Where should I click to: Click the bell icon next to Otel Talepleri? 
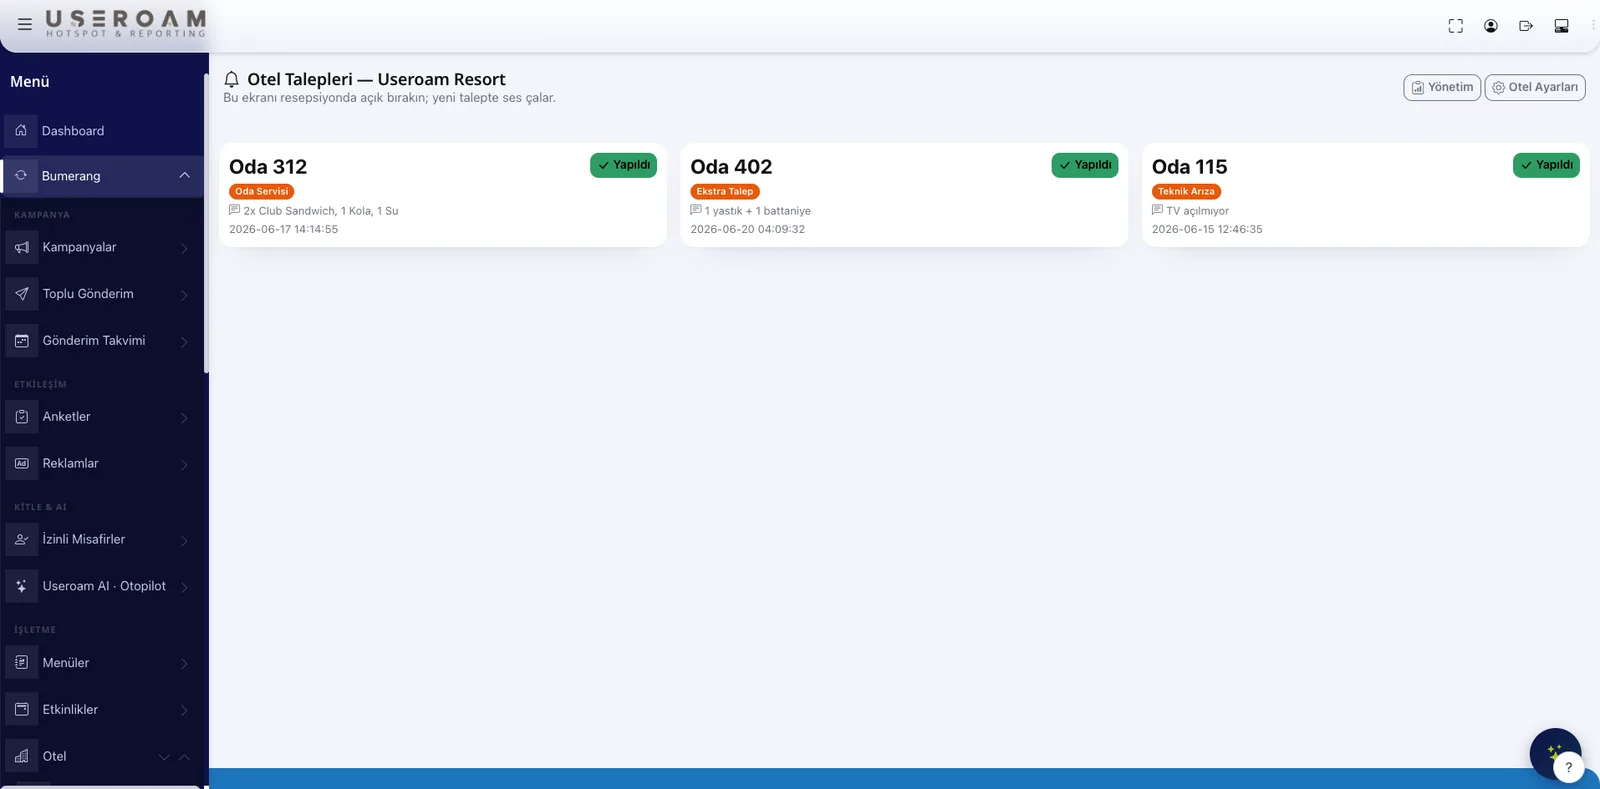(232, 79)
